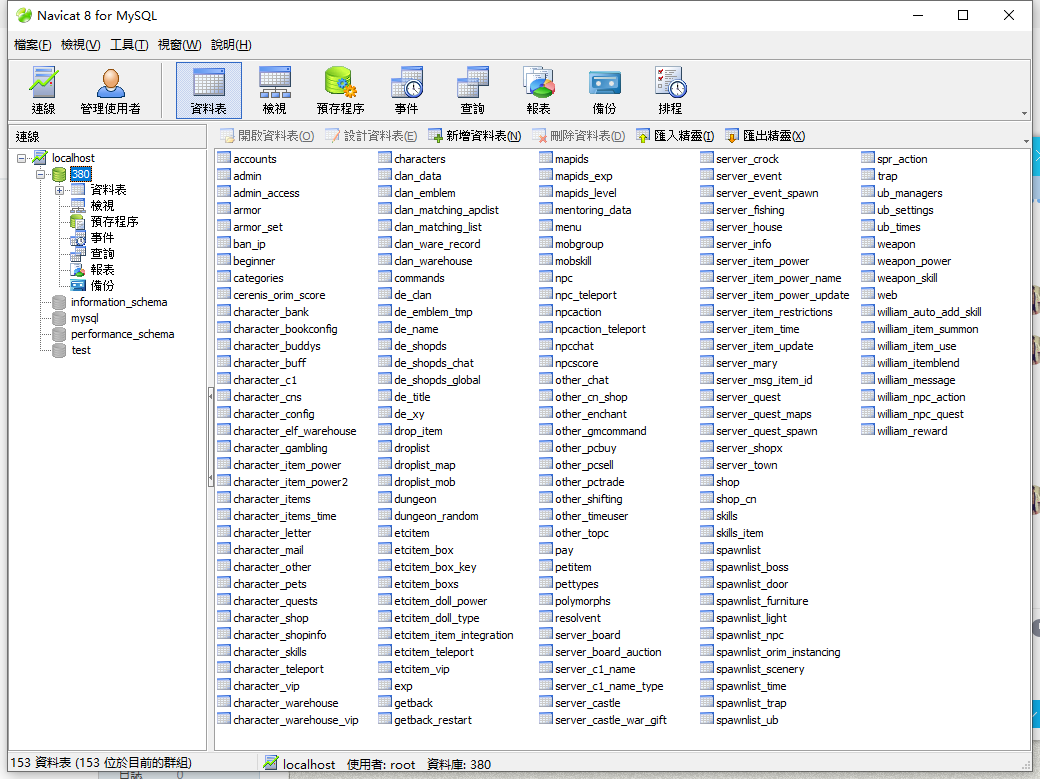Click 設計資料表 design table button
Viewport: 1040px width, 779px height.
(371, 136)
